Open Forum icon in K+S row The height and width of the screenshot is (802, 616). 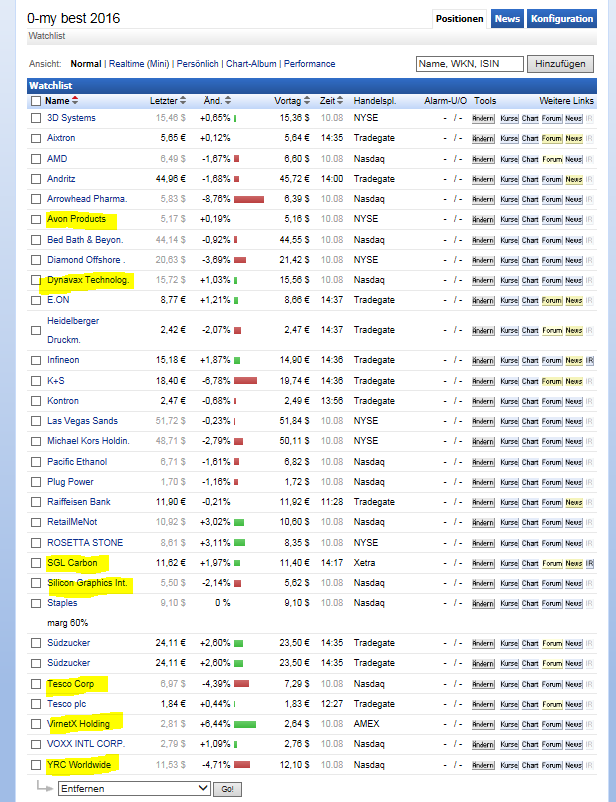coord(552,381)
